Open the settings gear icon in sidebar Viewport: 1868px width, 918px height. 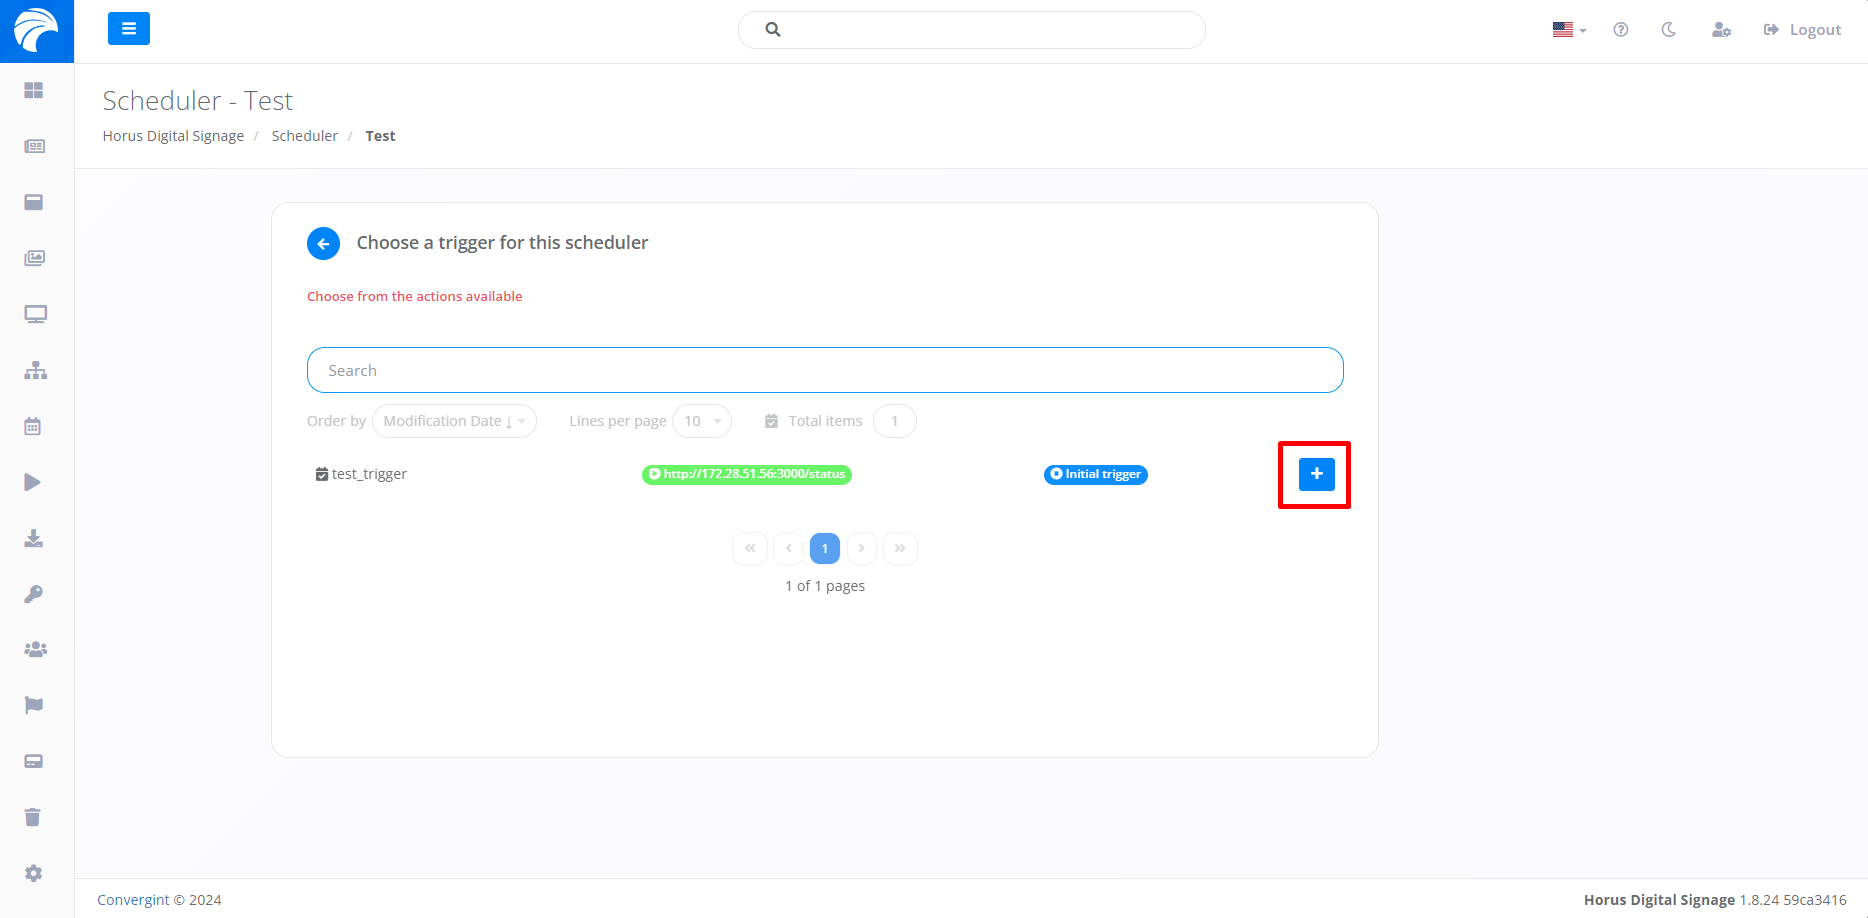coord(34,873)
